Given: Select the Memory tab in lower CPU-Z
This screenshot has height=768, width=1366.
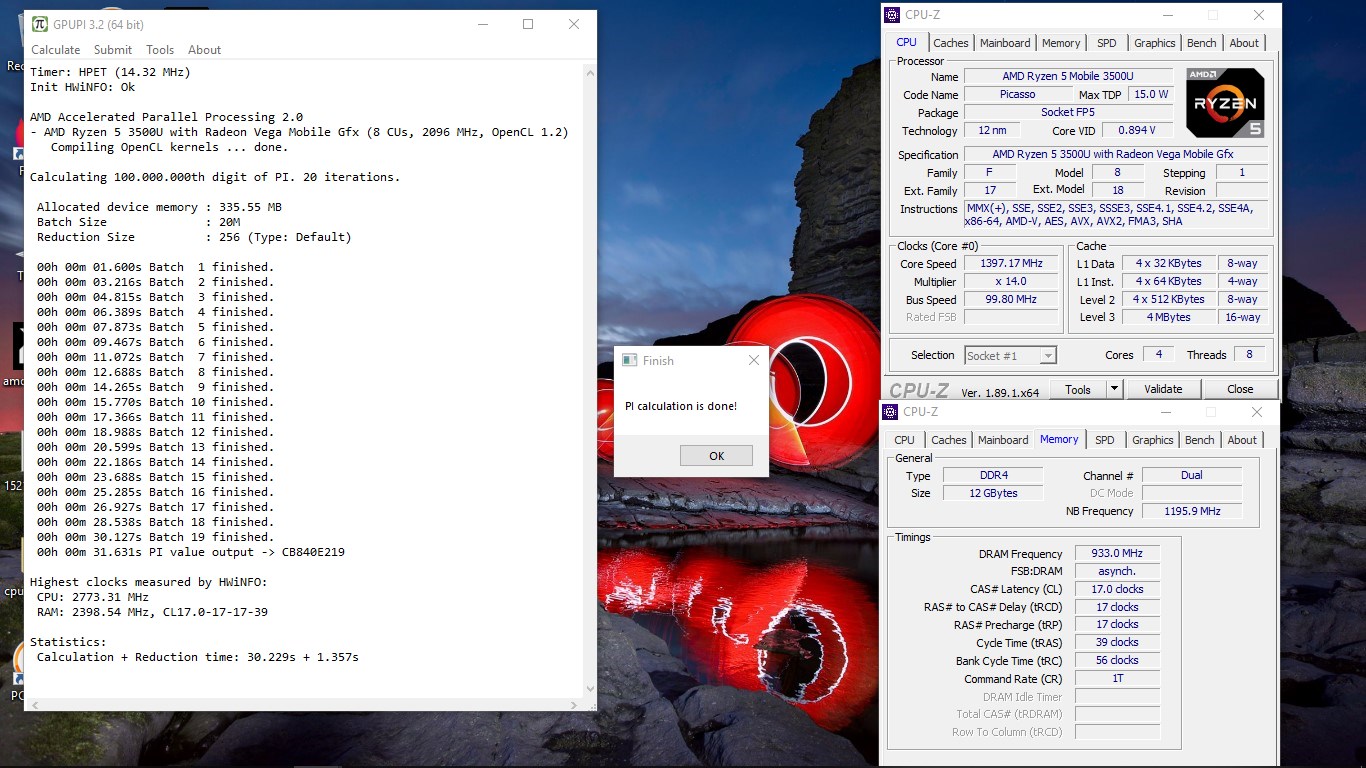Looking at the screenshot, I should tap(1059, 439).
